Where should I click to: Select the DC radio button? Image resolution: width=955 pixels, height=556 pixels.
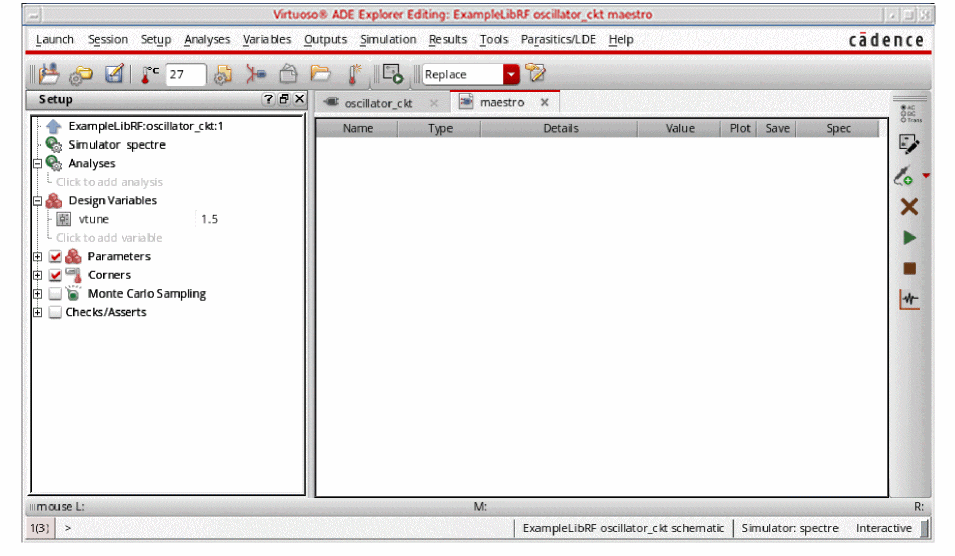pos(903,113)
